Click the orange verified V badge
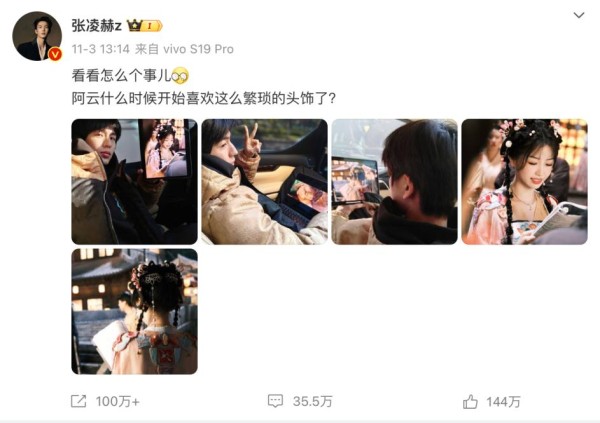600x423 pixels. 55,54
